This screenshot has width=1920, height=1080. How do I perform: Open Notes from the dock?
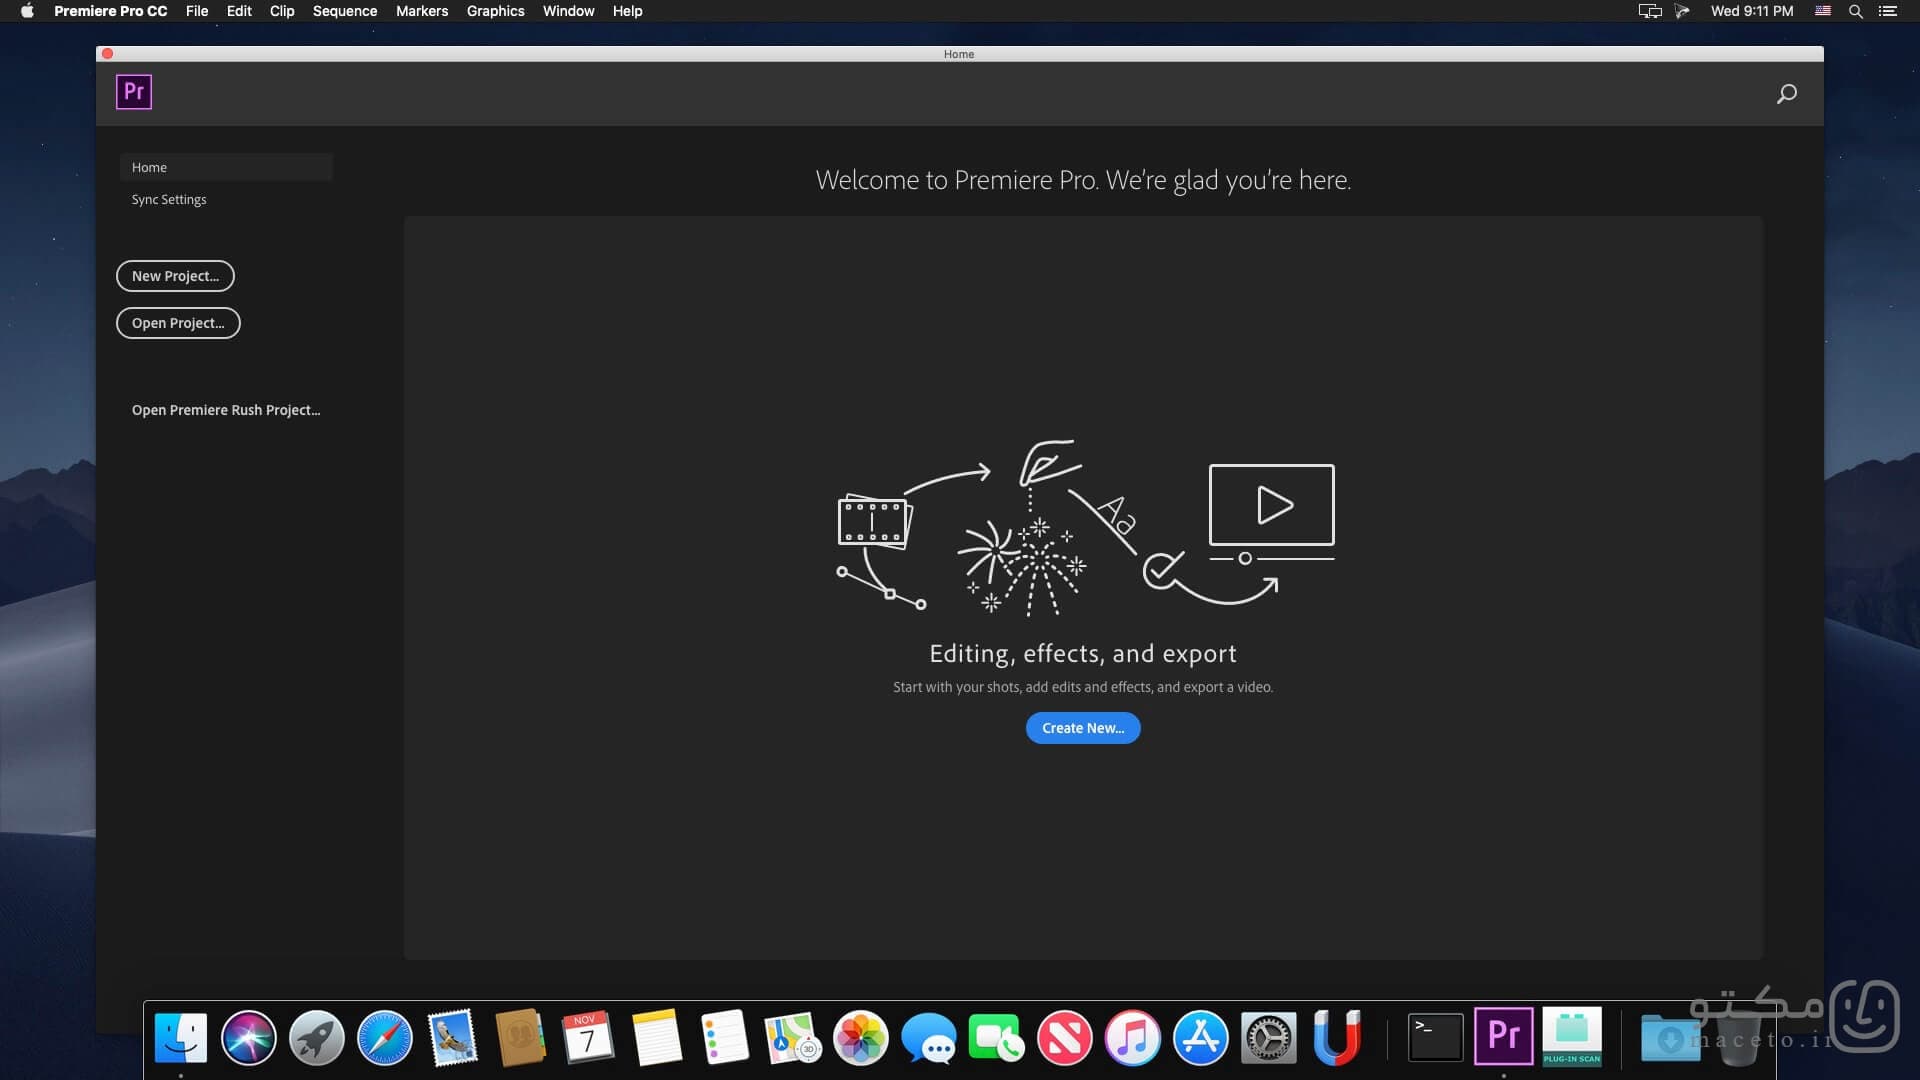tap(656, 1037)
